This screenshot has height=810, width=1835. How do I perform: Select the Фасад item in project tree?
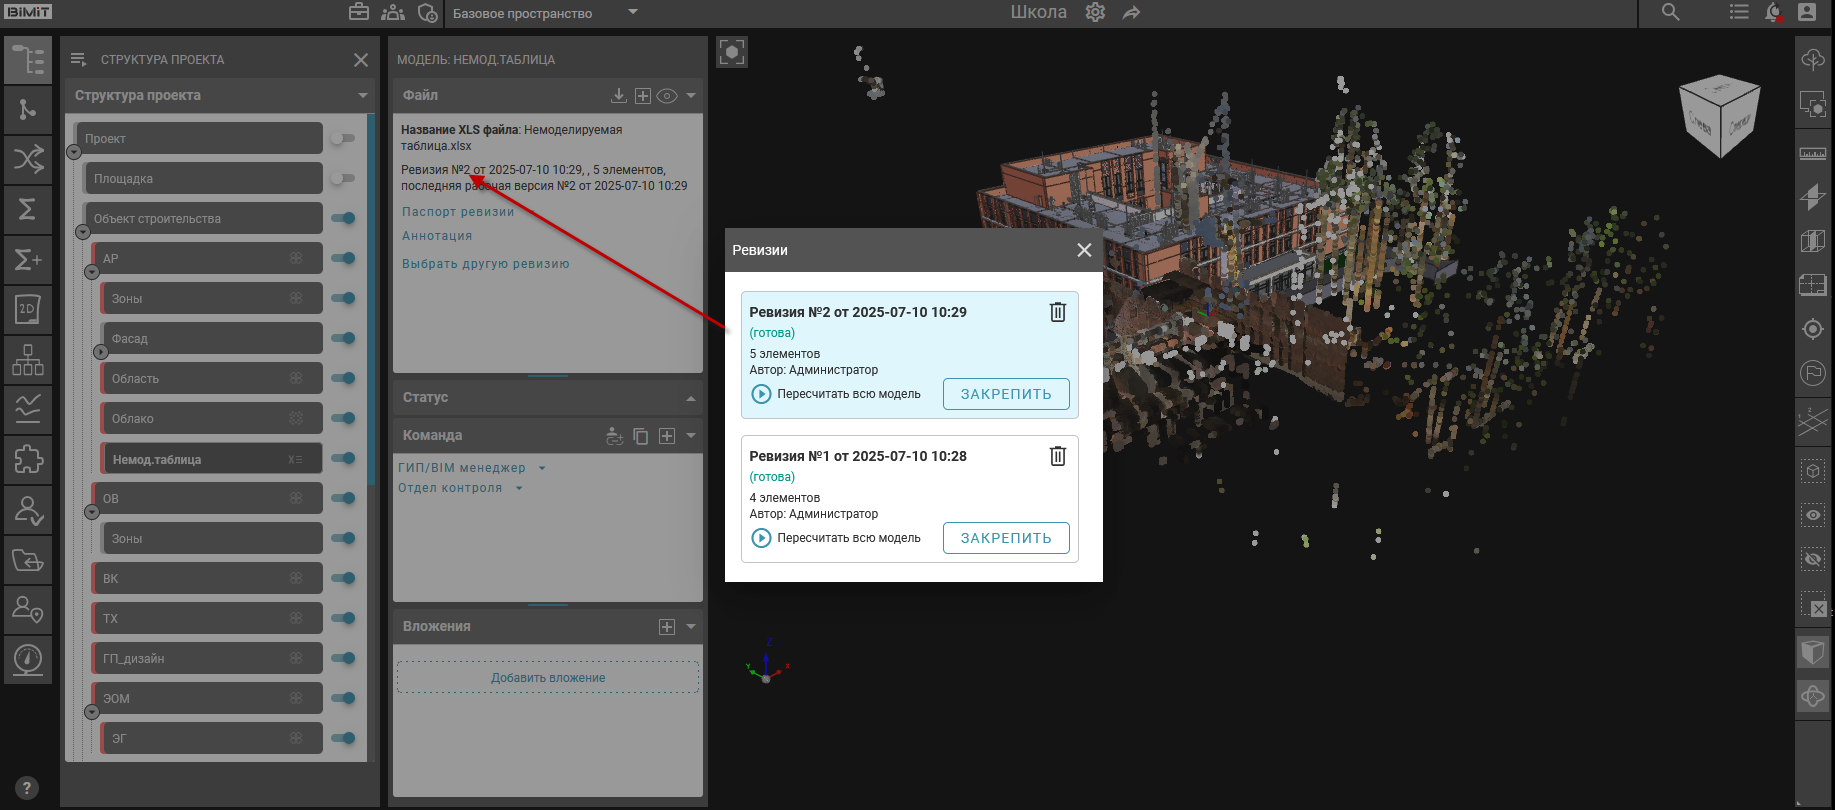click(211, 339)
